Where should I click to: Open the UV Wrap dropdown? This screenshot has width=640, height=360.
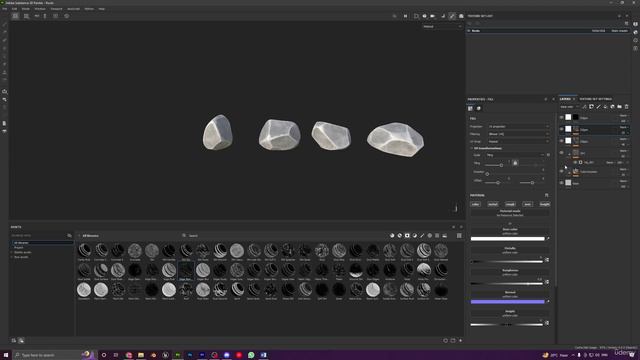click(x=519, y=142)
